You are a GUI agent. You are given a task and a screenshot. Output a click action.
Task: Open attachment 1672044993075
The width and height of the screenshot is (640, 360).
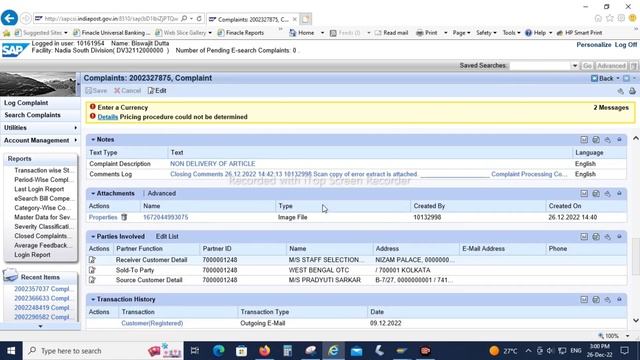pos(165,217)
